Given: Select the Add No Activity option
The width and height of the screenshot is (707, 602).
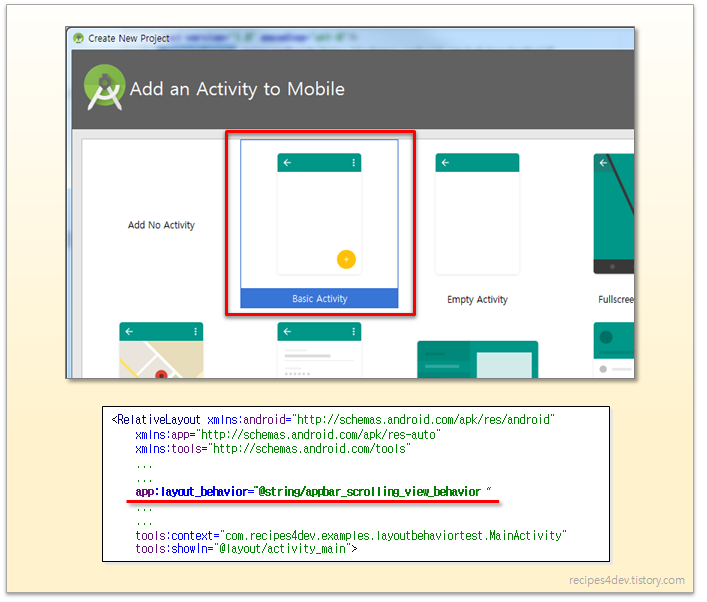Looking at the screenshot, I should pyautogui.click(x=161, y=225).
